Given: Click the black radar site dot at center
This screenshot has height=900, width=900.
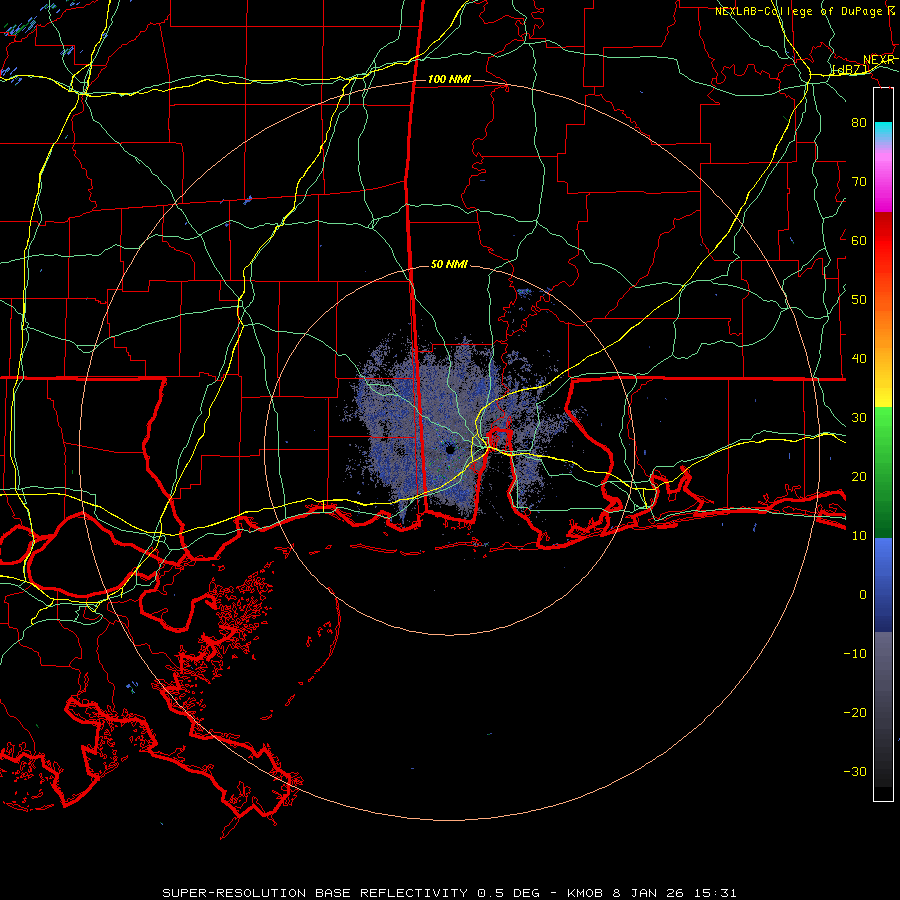Looking at the screenshot, I should [x=450, y=449].
